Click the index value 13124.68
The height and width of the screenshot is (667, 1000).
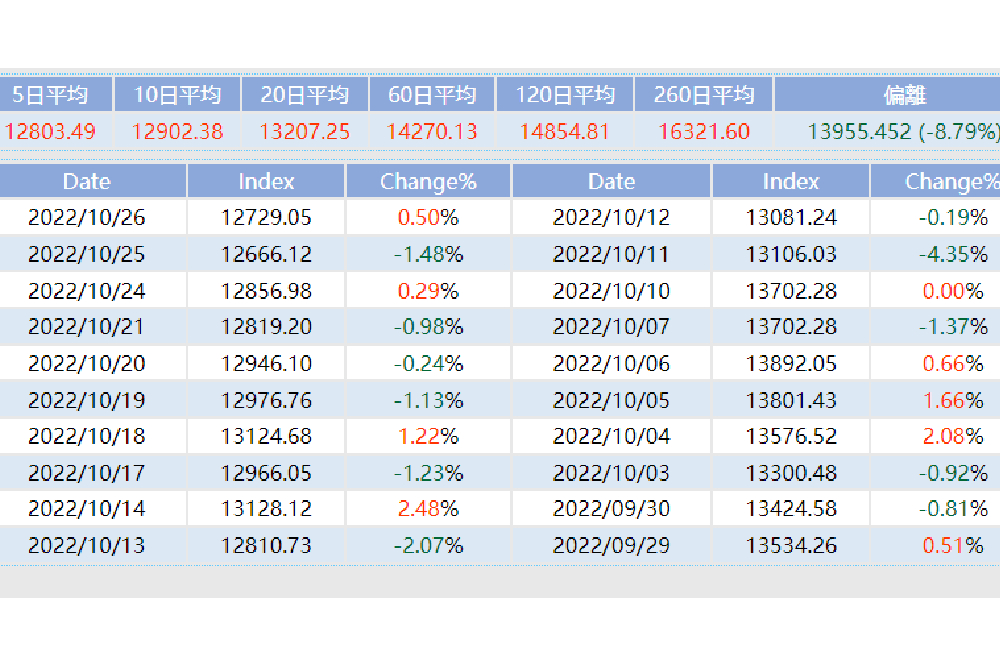pyautogui.click(x=266, y=436)
